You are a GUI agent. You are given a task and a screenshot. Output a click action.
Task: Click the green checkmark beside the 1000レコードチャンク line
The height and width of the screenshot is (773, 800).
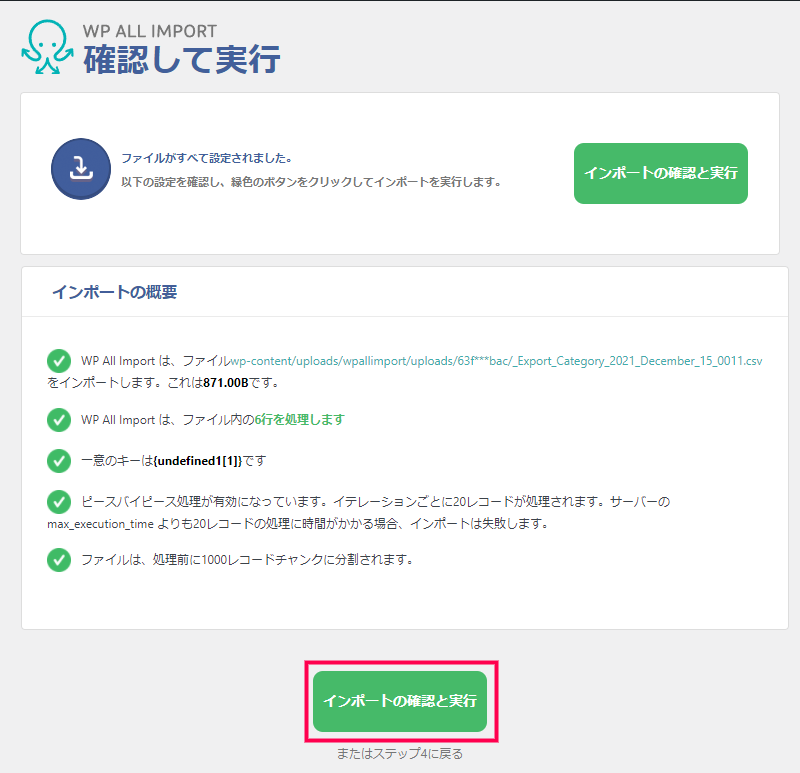(x=59, y=560)
